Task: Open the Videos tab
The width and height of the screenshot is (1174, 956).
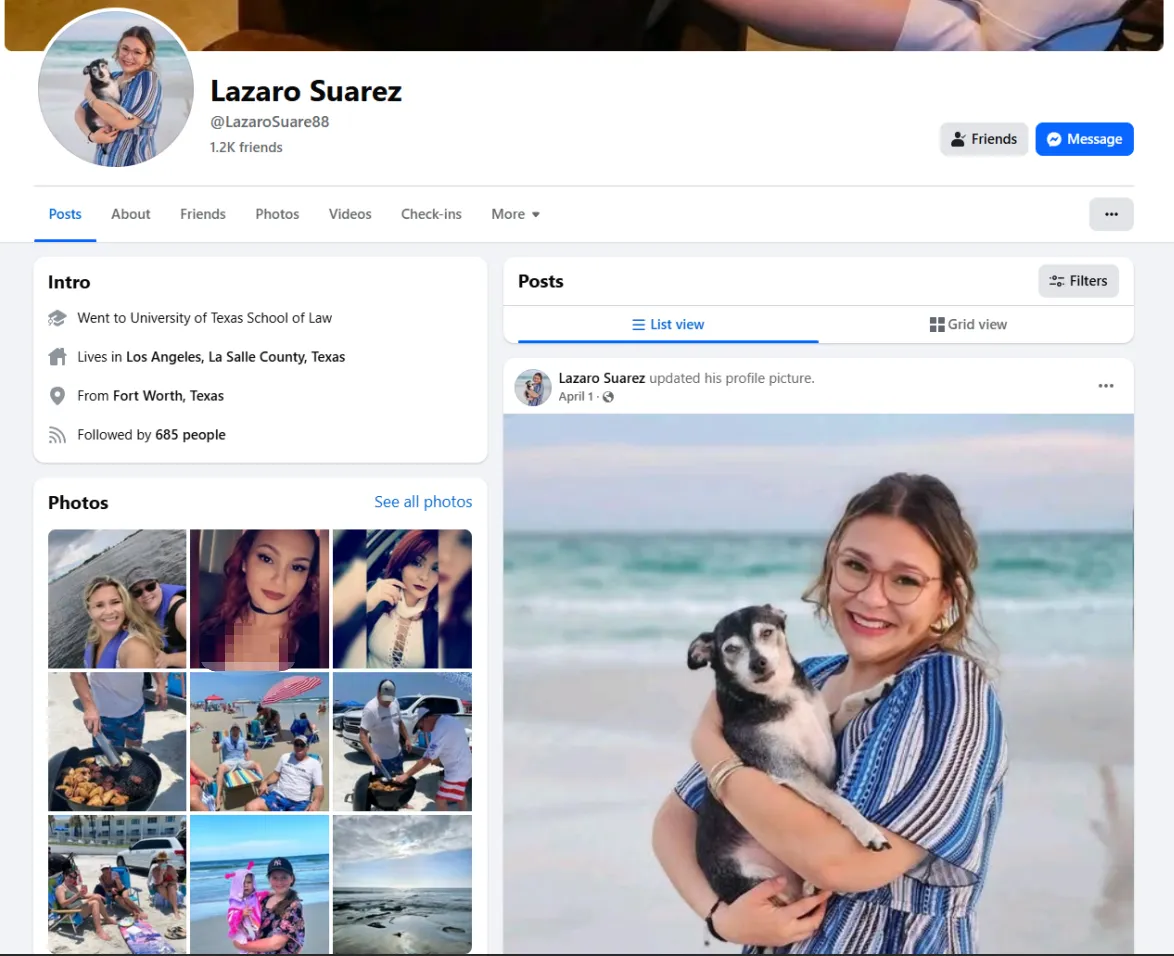Action: (350, 214)
